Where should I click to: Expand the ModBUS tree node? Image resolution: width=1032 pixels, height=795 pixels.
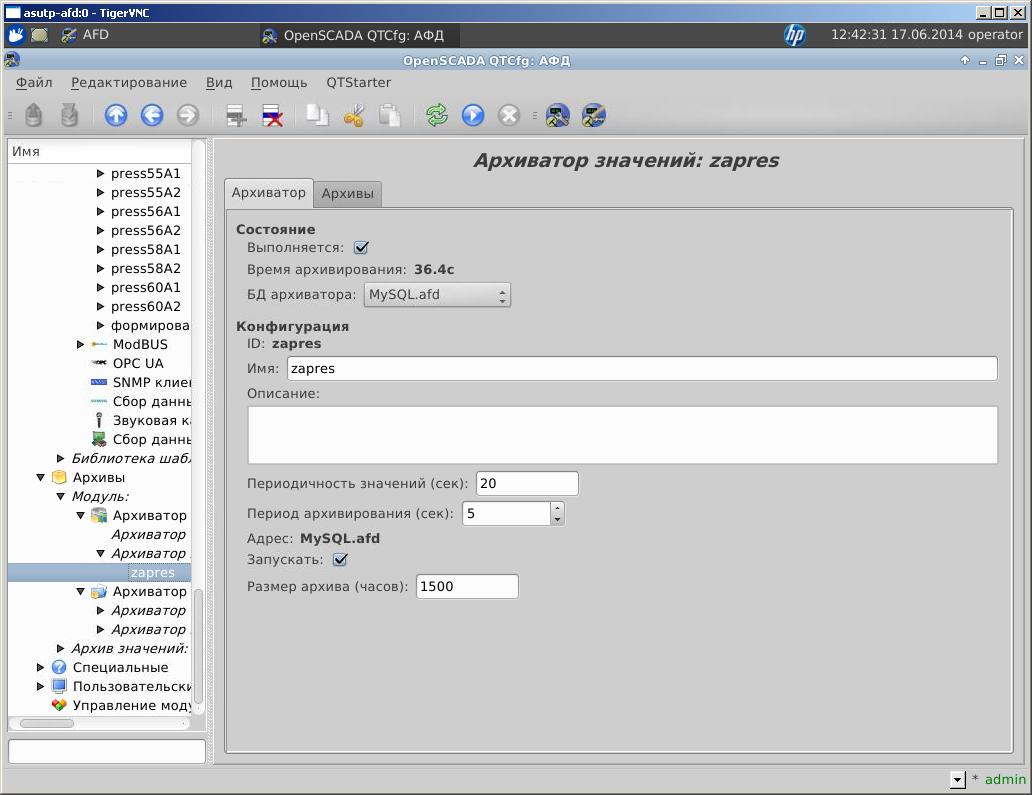81,345
